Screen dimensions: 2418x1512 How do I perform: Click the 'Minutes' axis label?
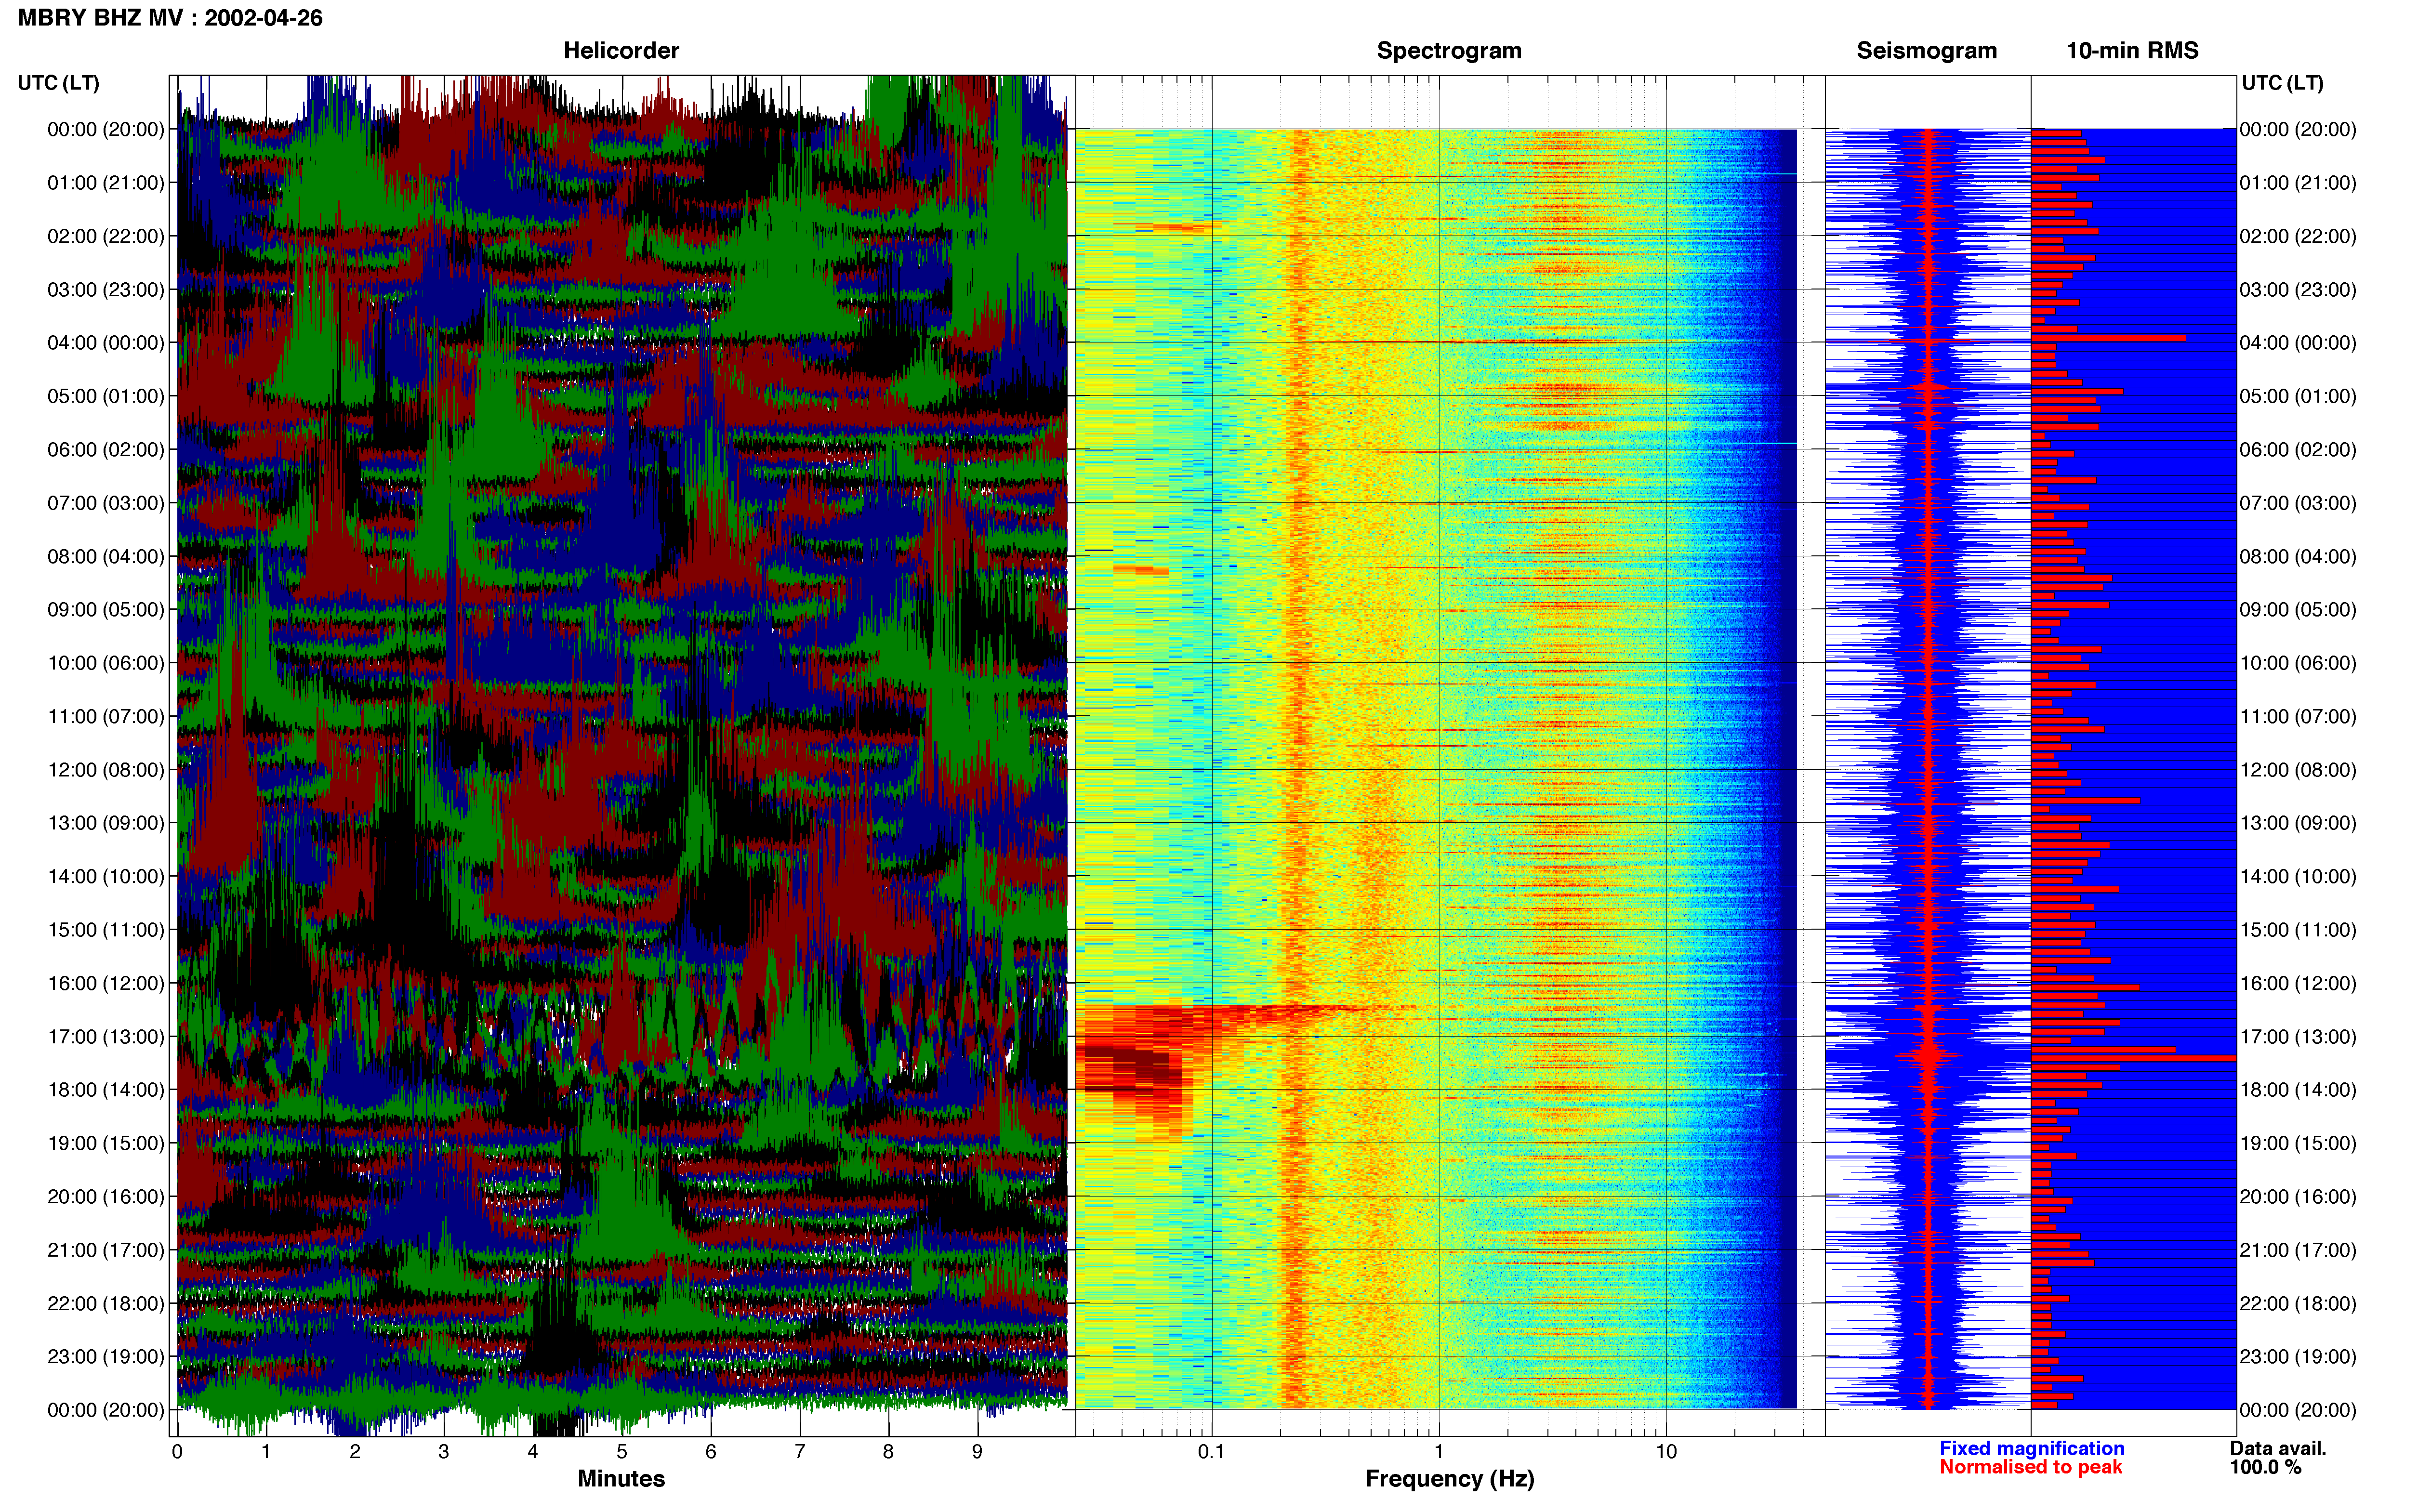[621, 1478]
